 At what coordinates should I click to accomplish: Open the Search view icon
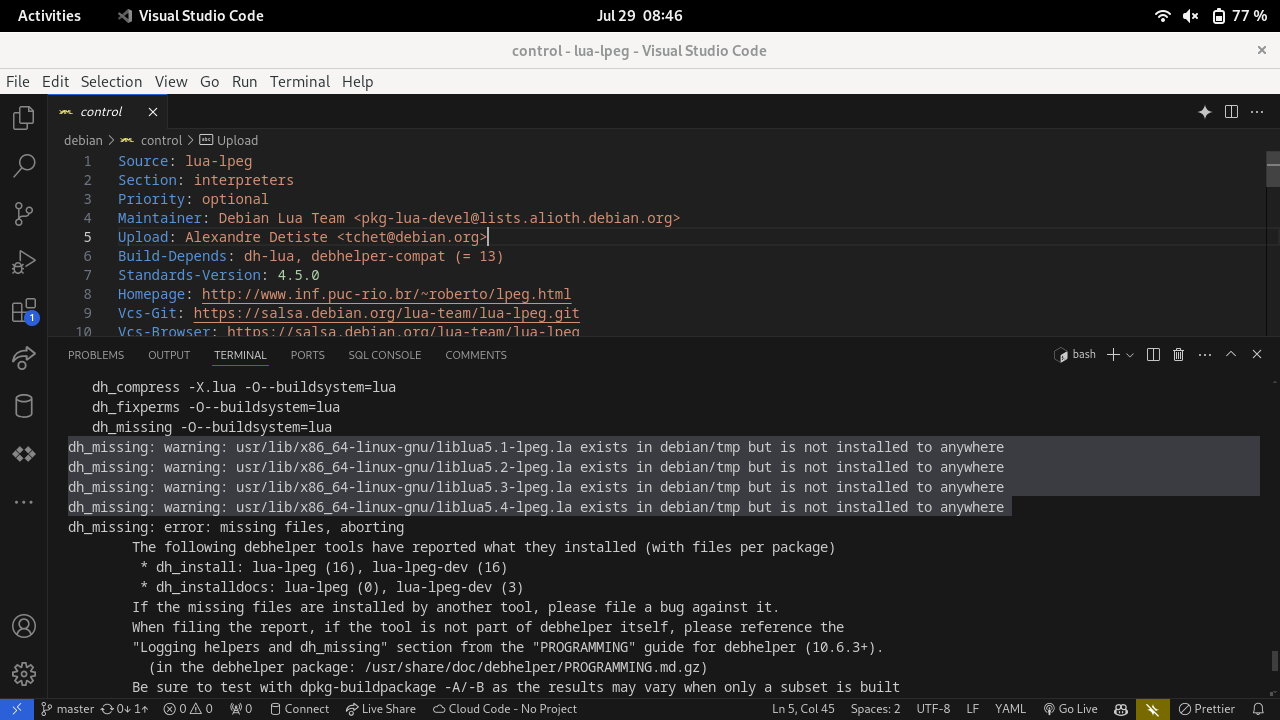(x=24, y=166)
